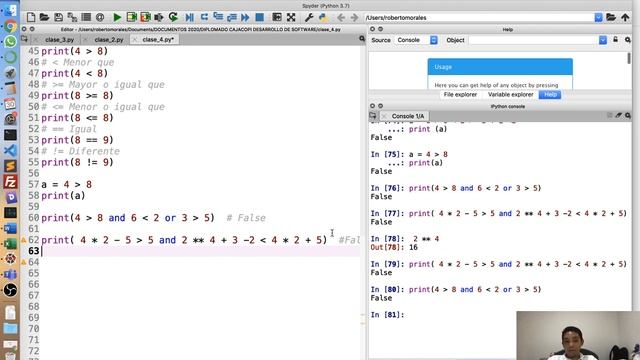Image resolution: width=640 pixels, height=360 pixels.
Task: Search in Help pane magnifier icon
Action: [628, 40]
